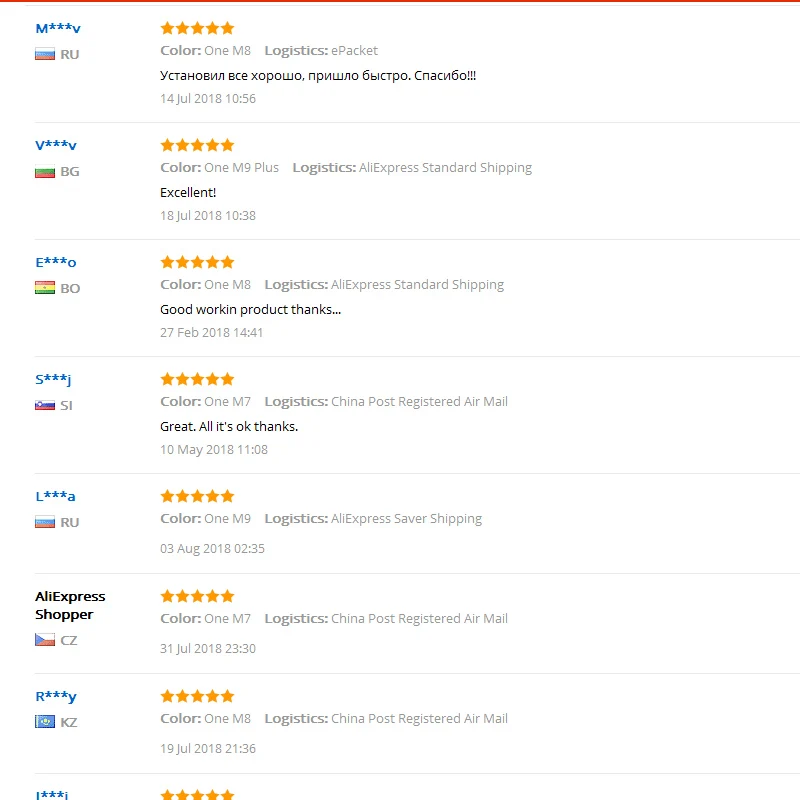Click the Bulgarian flag icon next to BG
This screenshot has height=800, width=800.
(x=45, y=171)
